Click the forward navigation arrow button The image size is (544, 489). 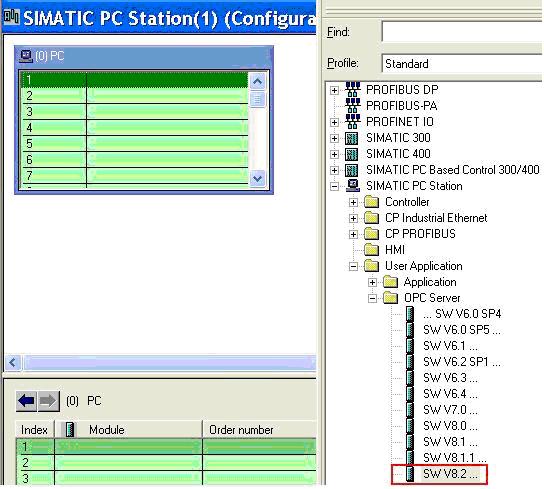(48, 401)
